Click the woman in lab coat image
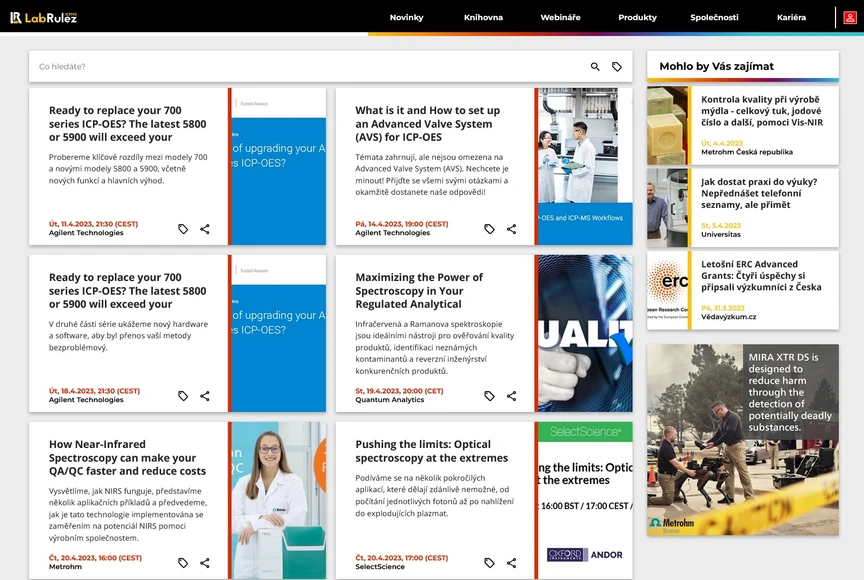 click(x=279, y=500)
